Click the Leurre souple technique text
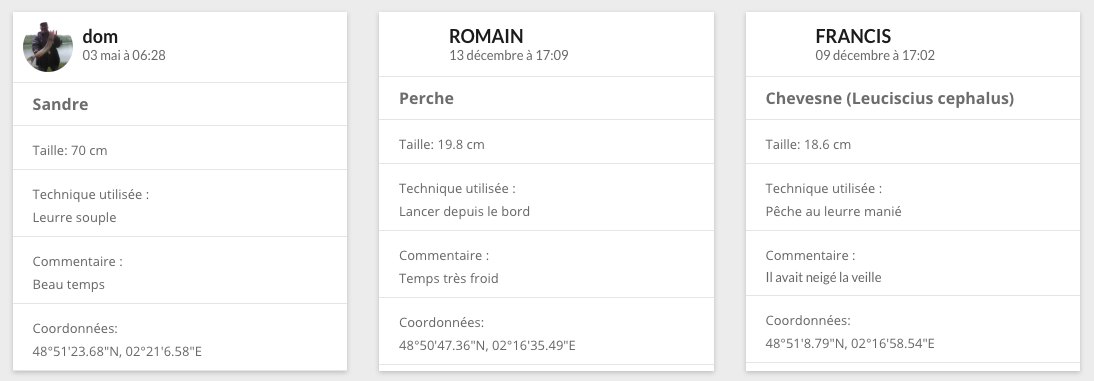 pyautogui.click(x=74, y=218)
